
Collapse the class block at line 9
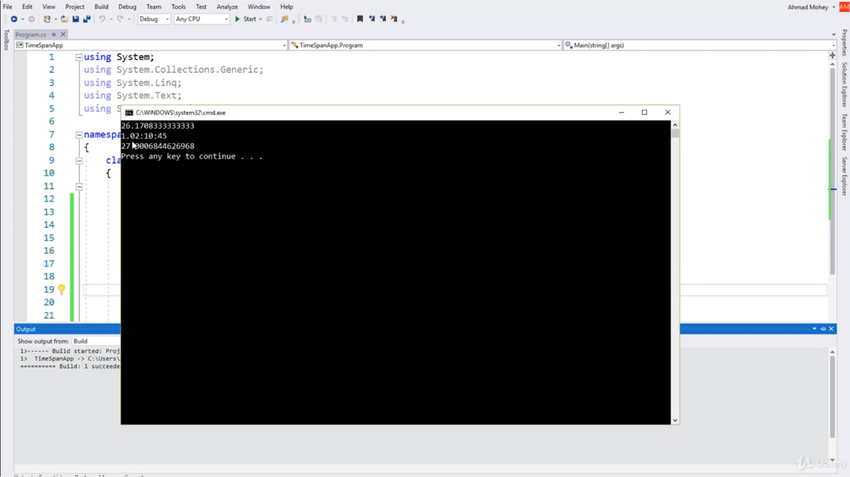79,160
